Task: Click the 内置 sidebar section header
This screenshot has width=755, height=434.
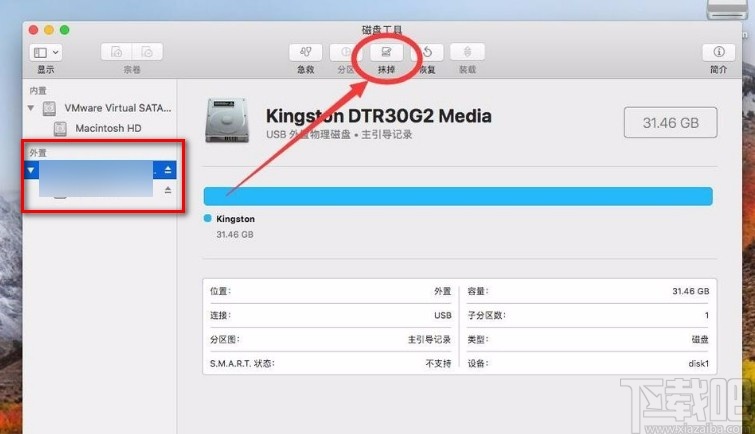Action: tap(38, 91)
